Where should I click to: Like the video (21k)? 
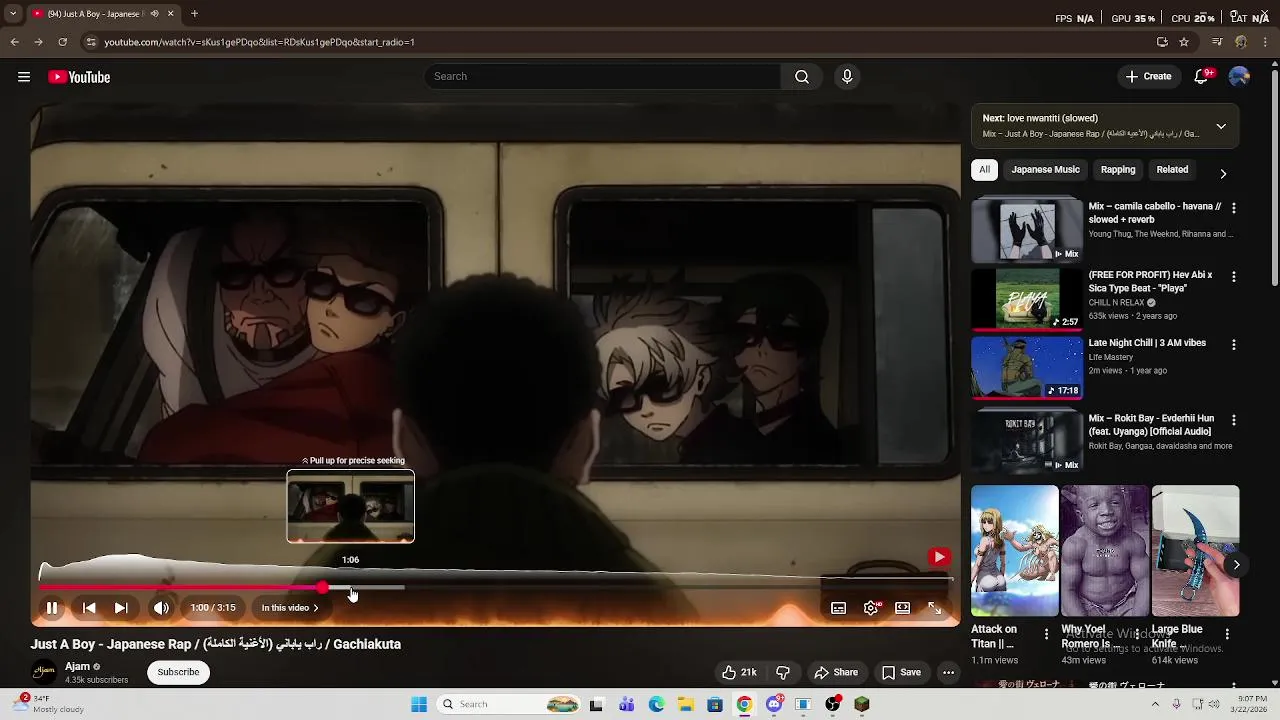click(x=739, y=672)
